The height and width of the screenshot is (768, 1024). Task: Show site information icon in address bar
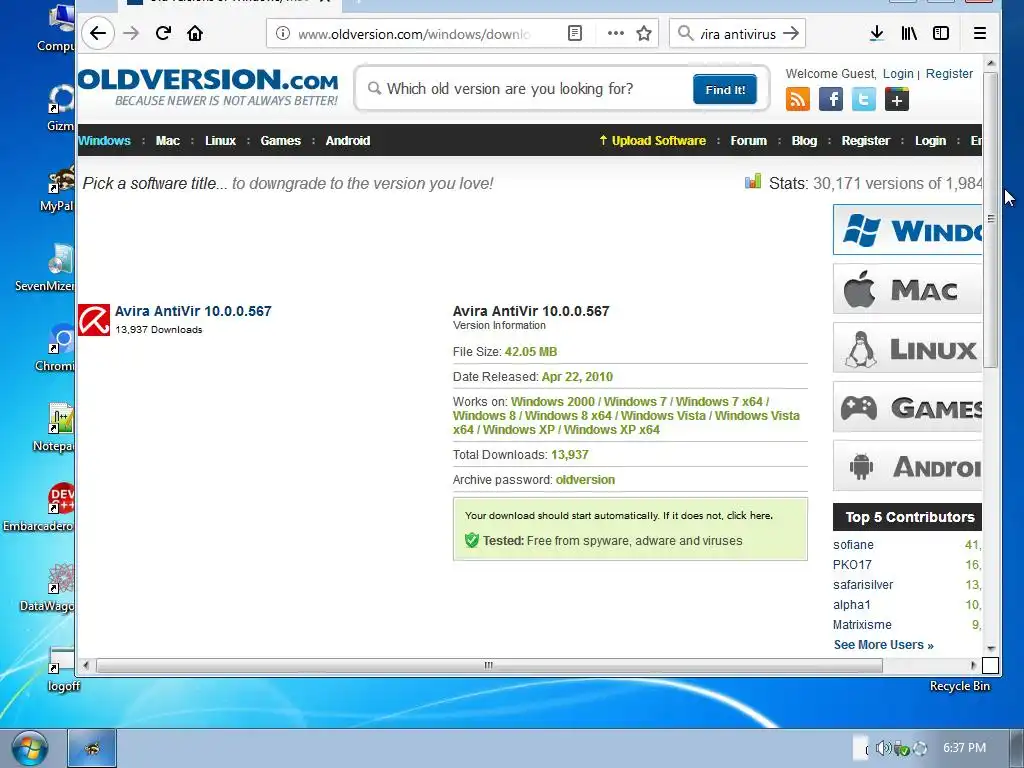pos(283,33)
